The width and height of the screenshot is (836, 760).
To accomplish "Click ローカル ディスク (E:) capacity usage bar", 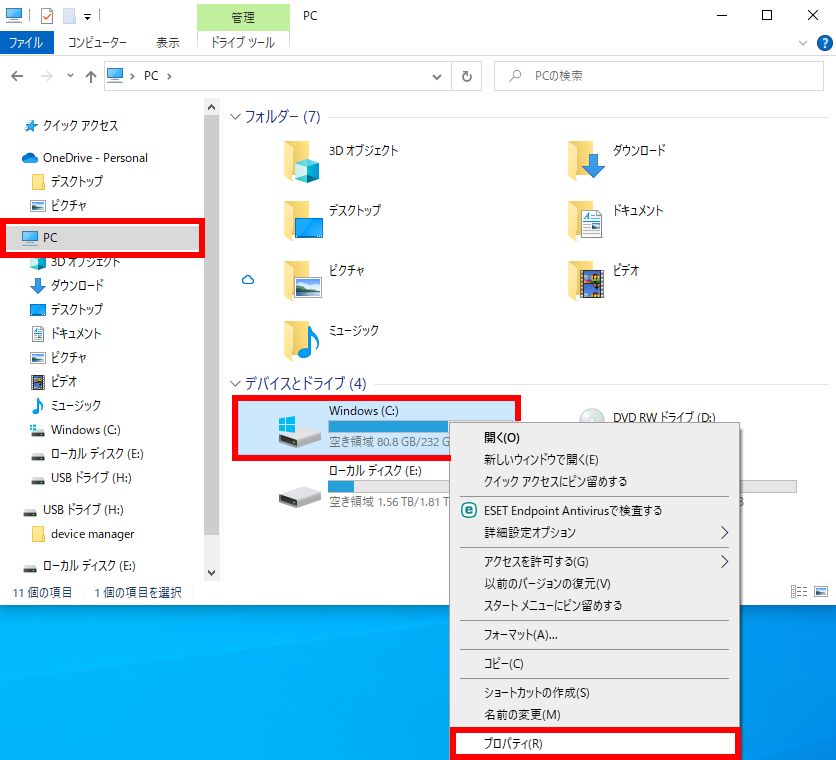I will tap(389, 486).
